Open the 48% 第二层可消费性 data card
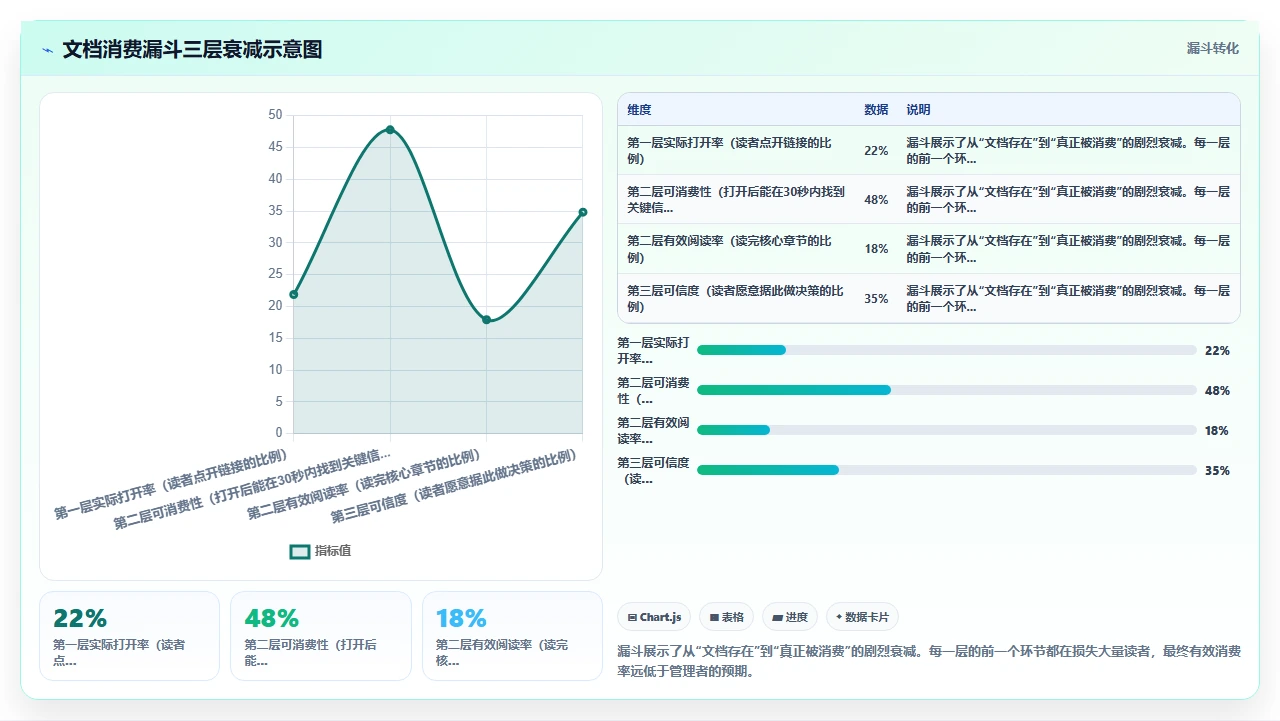Viewport: 1280px width, 721px height. pos(320,636)
